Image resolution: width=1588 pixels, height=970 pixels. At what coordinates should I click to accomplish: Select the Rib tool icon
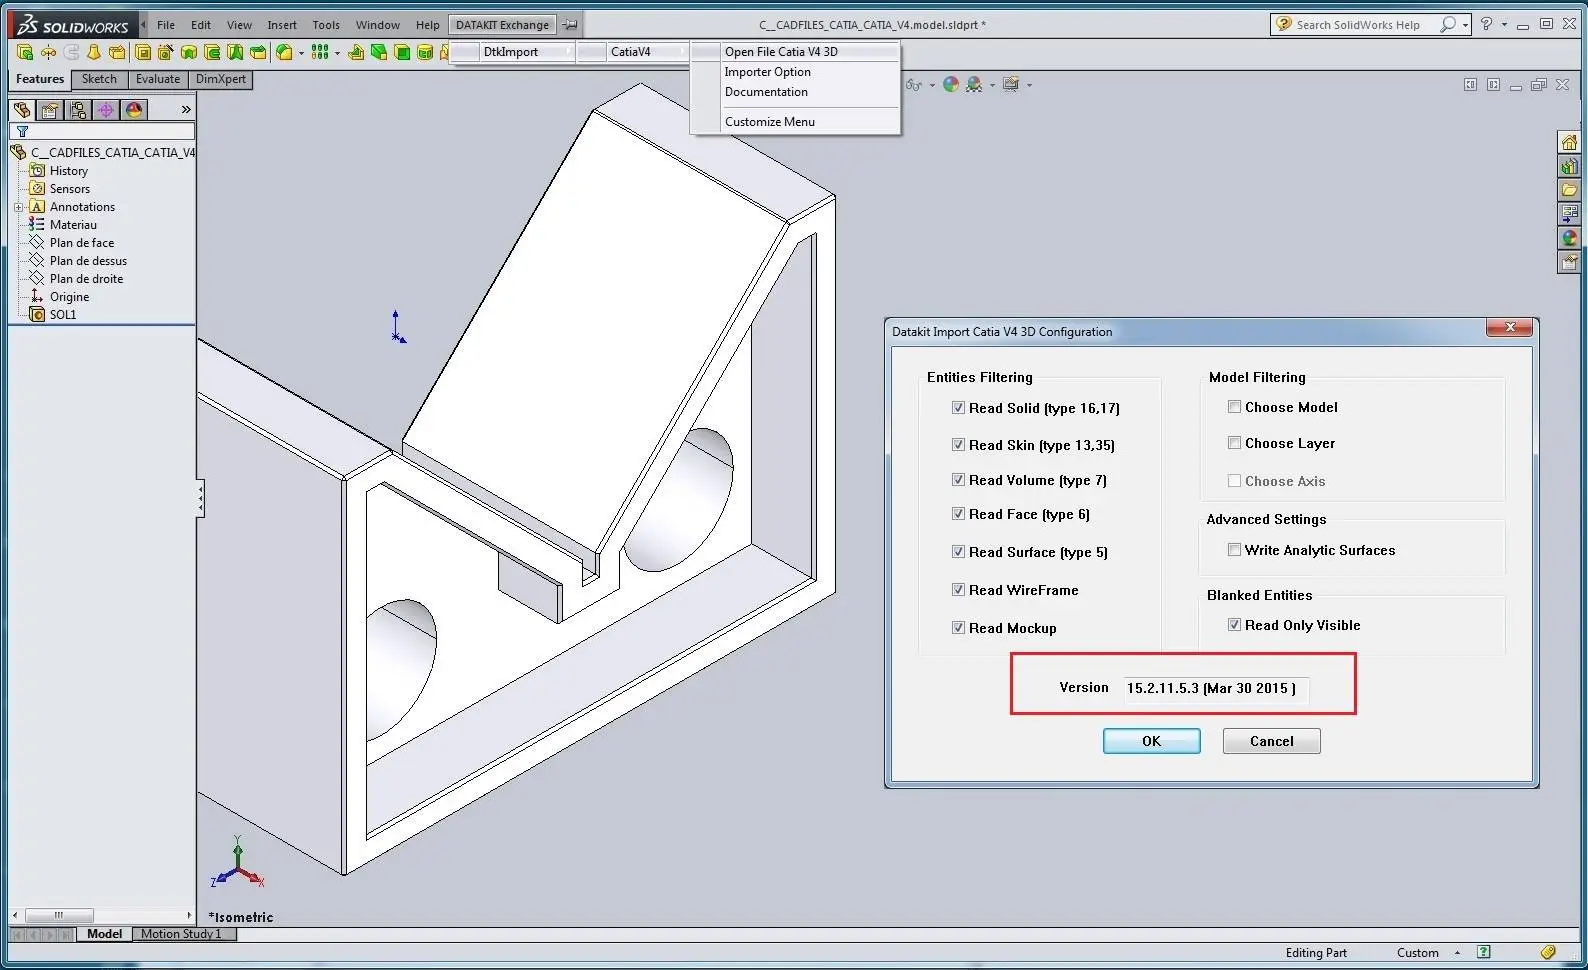356,52
